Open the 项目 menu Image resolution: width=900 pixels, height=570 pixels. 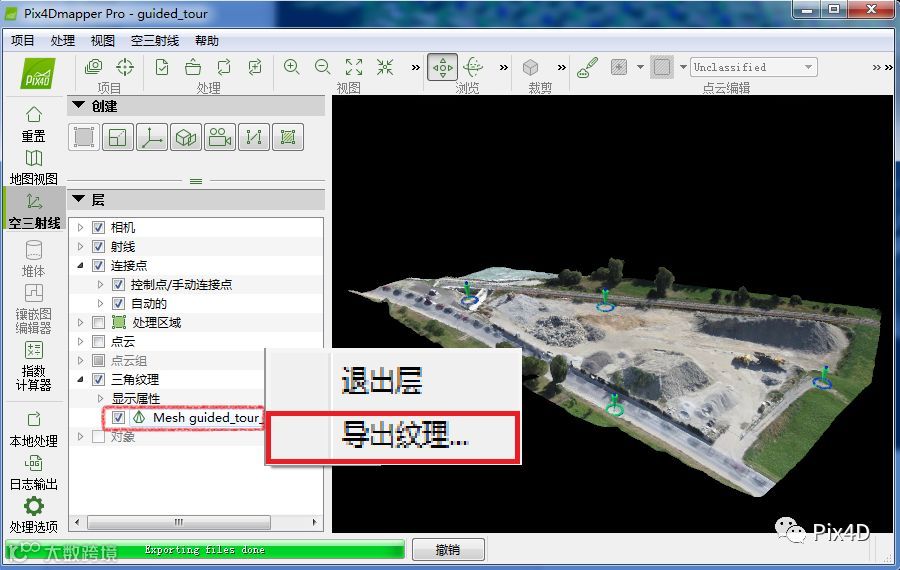(22, 41)
